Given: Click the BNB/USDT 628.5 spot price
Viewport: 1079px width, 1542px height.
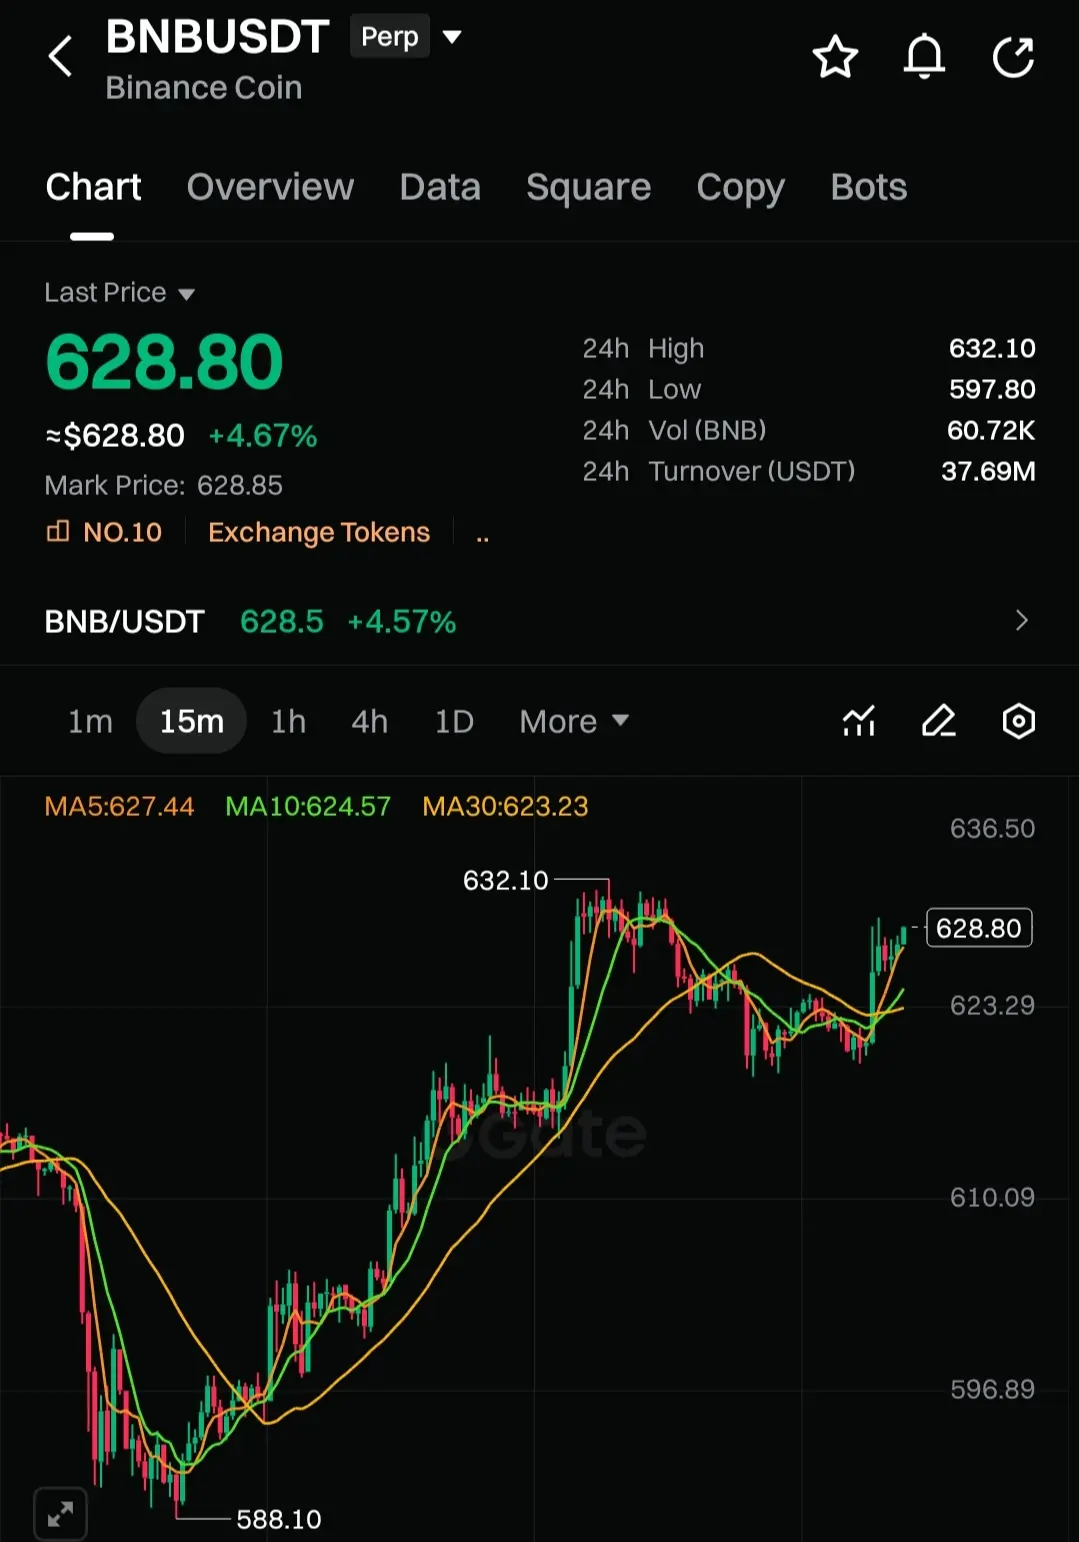Looking at the screenshot, I should (x=282, y=622).
